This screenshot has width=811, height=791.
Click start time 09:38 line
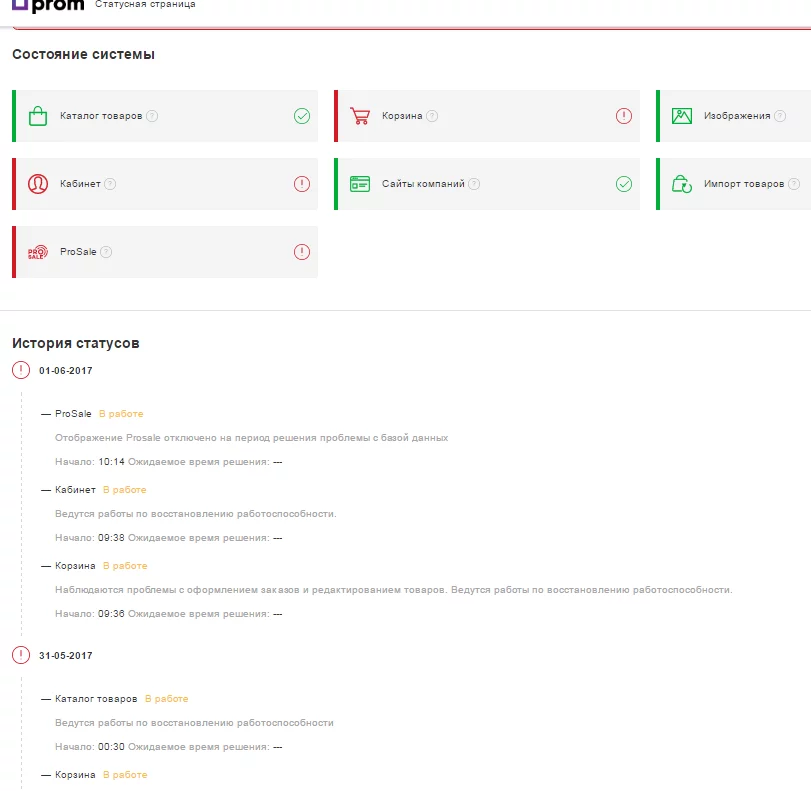(x=169, y=538)
